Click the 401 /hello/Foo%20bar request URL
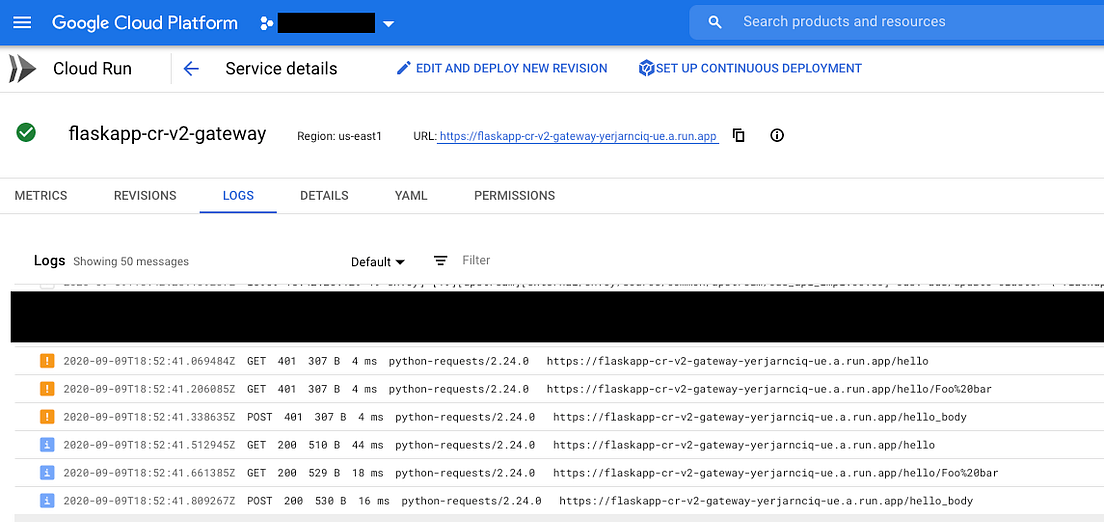This screenshot has width=1104, height=522. (769, 389)
